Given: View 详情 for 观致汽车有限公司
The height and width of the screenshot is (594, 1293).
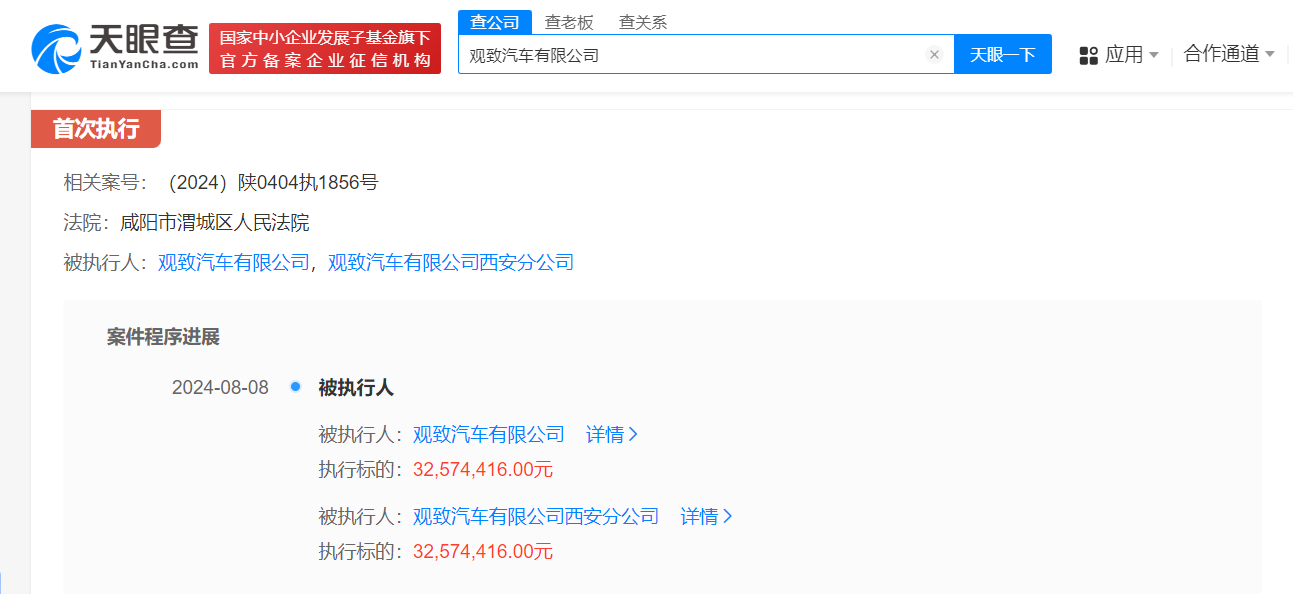Looking at the screenshot, I should coord(605,435).
